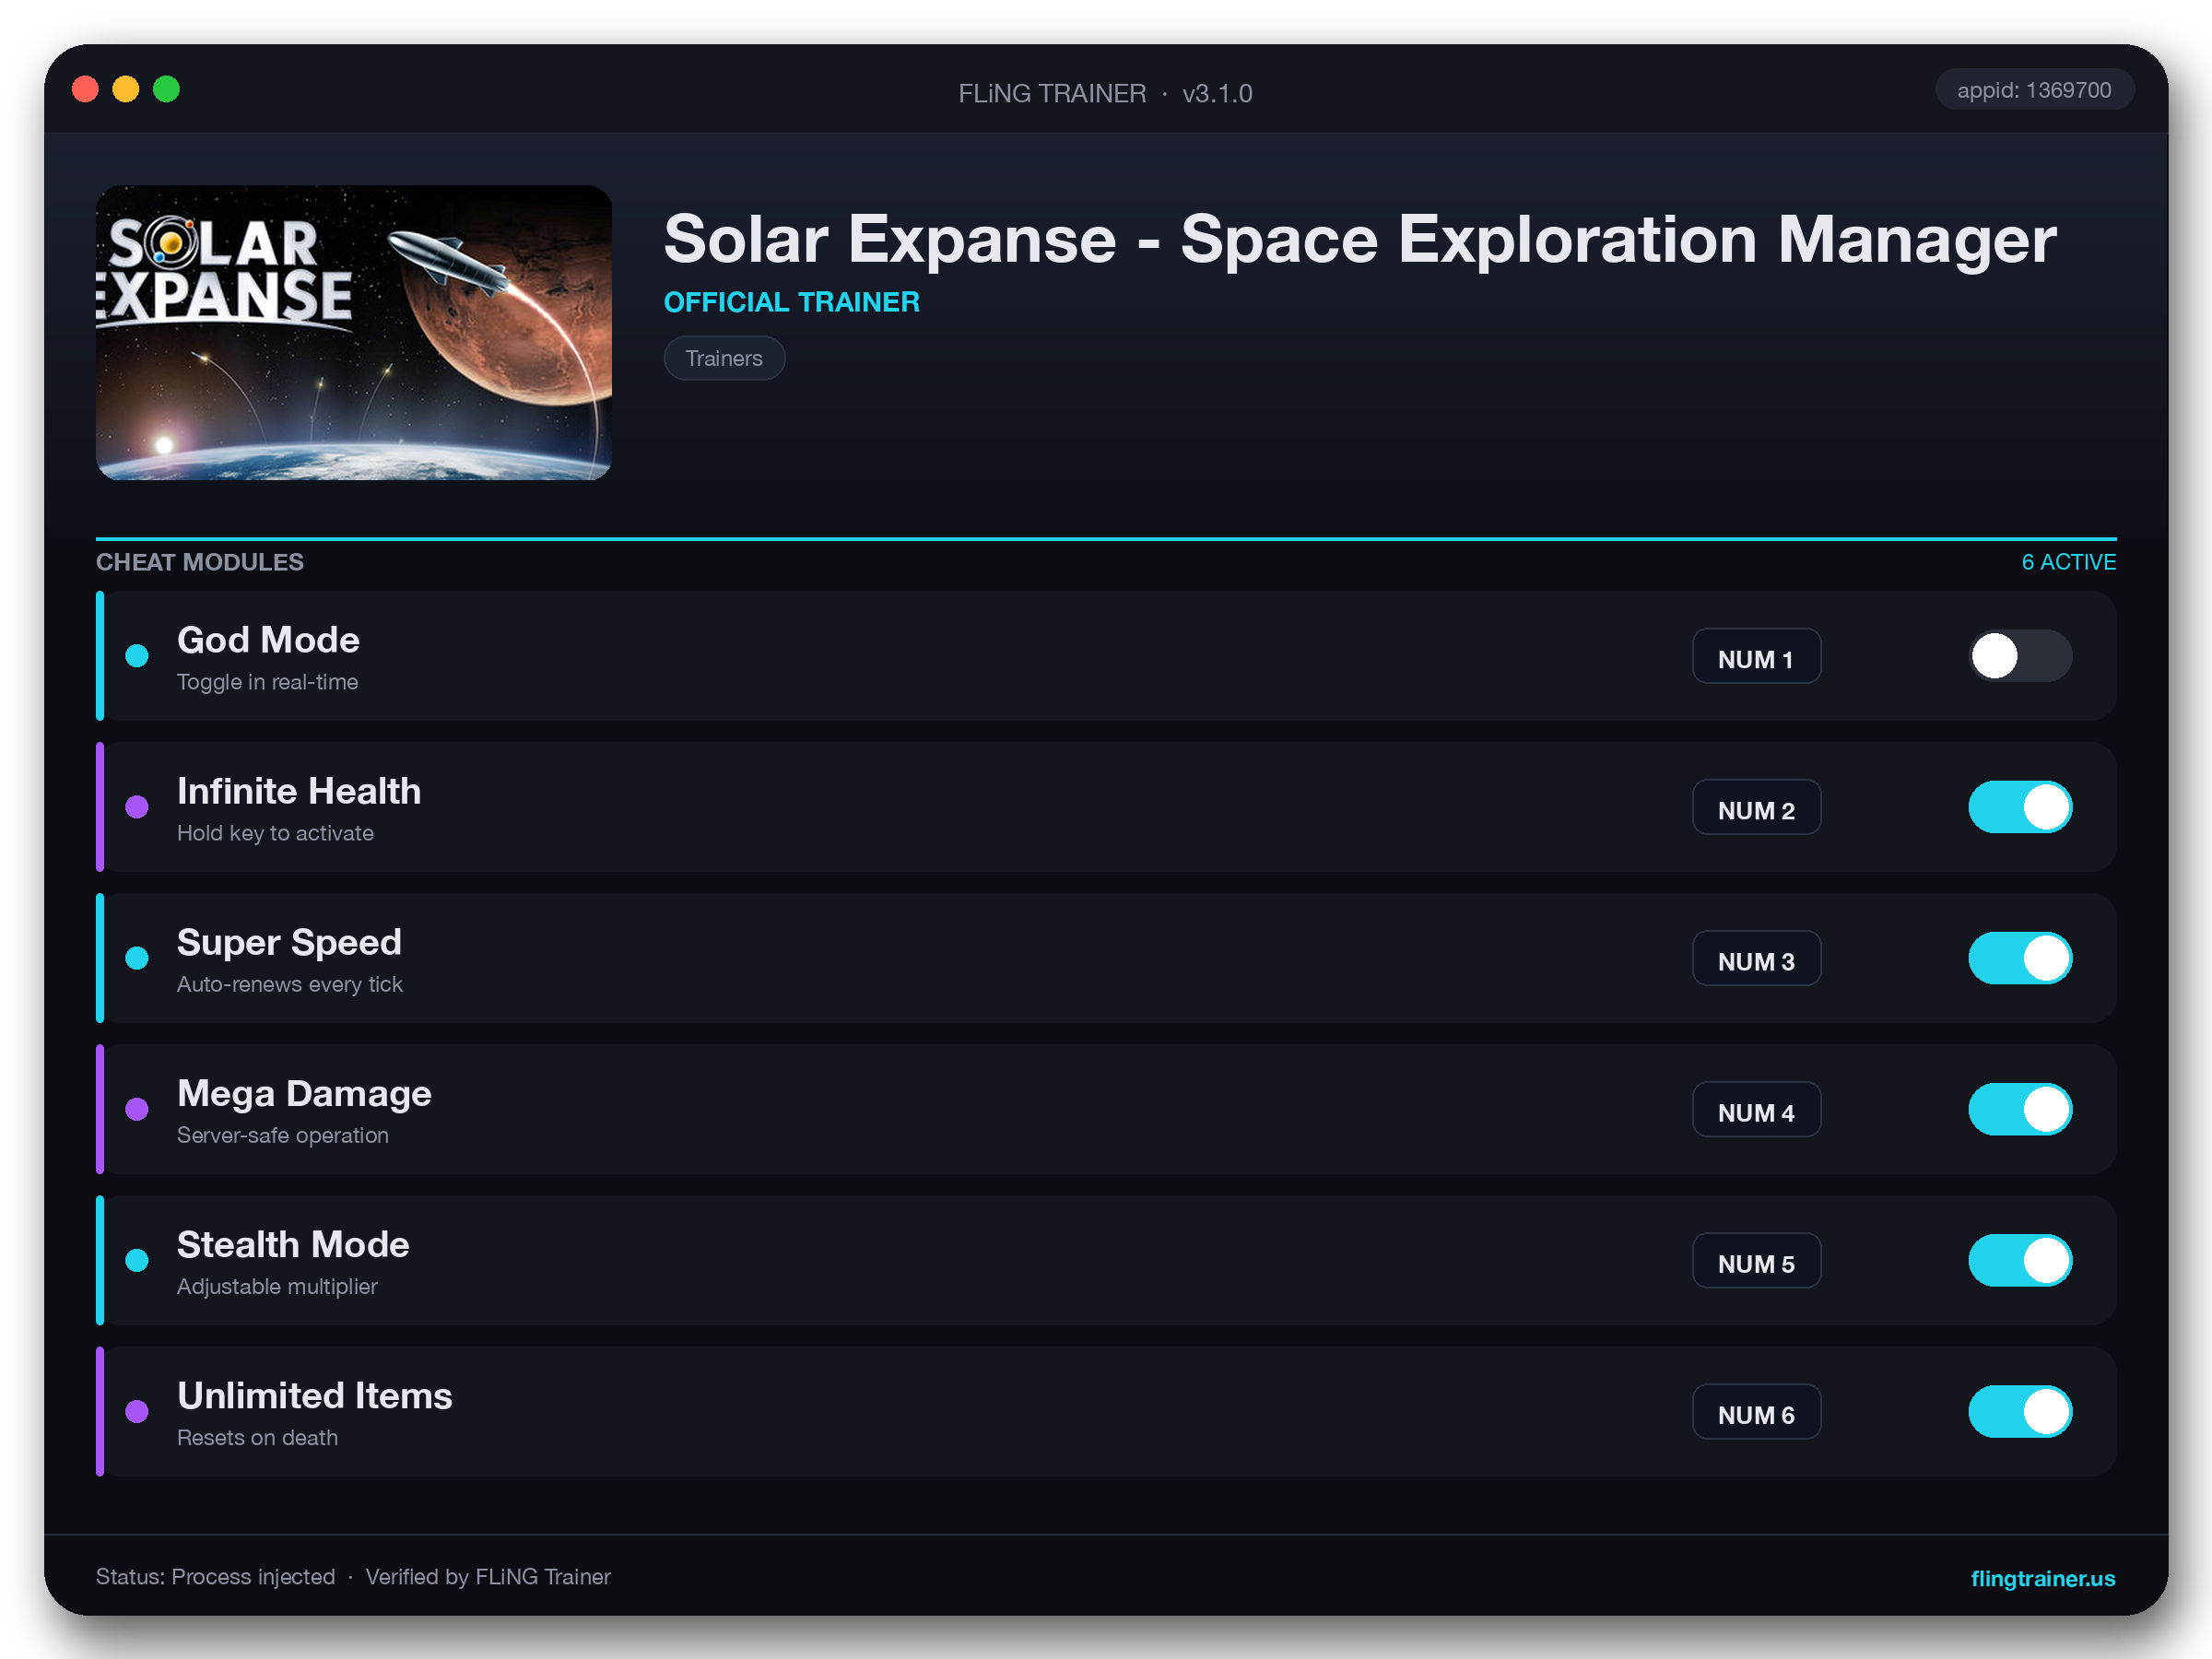The width and height of the screenshot is (2212, 1659).
Task: Click the Stealth Mode title
Action: coord(293,1244)
